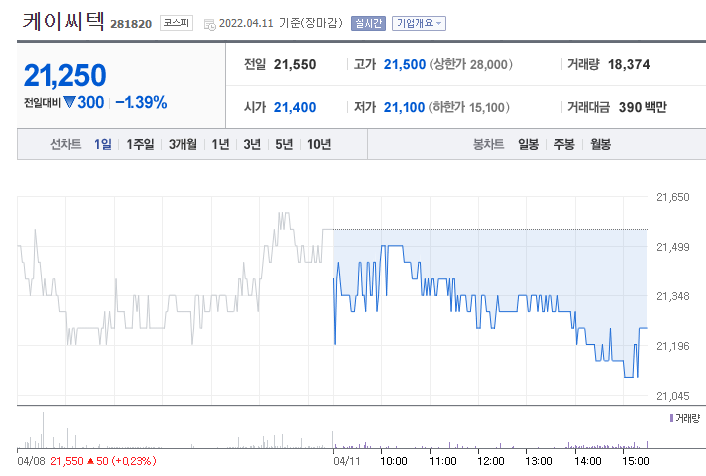Click the 14:00 time axis label
Viewport: 706px width, 476px height.
(x=588, y=461)
